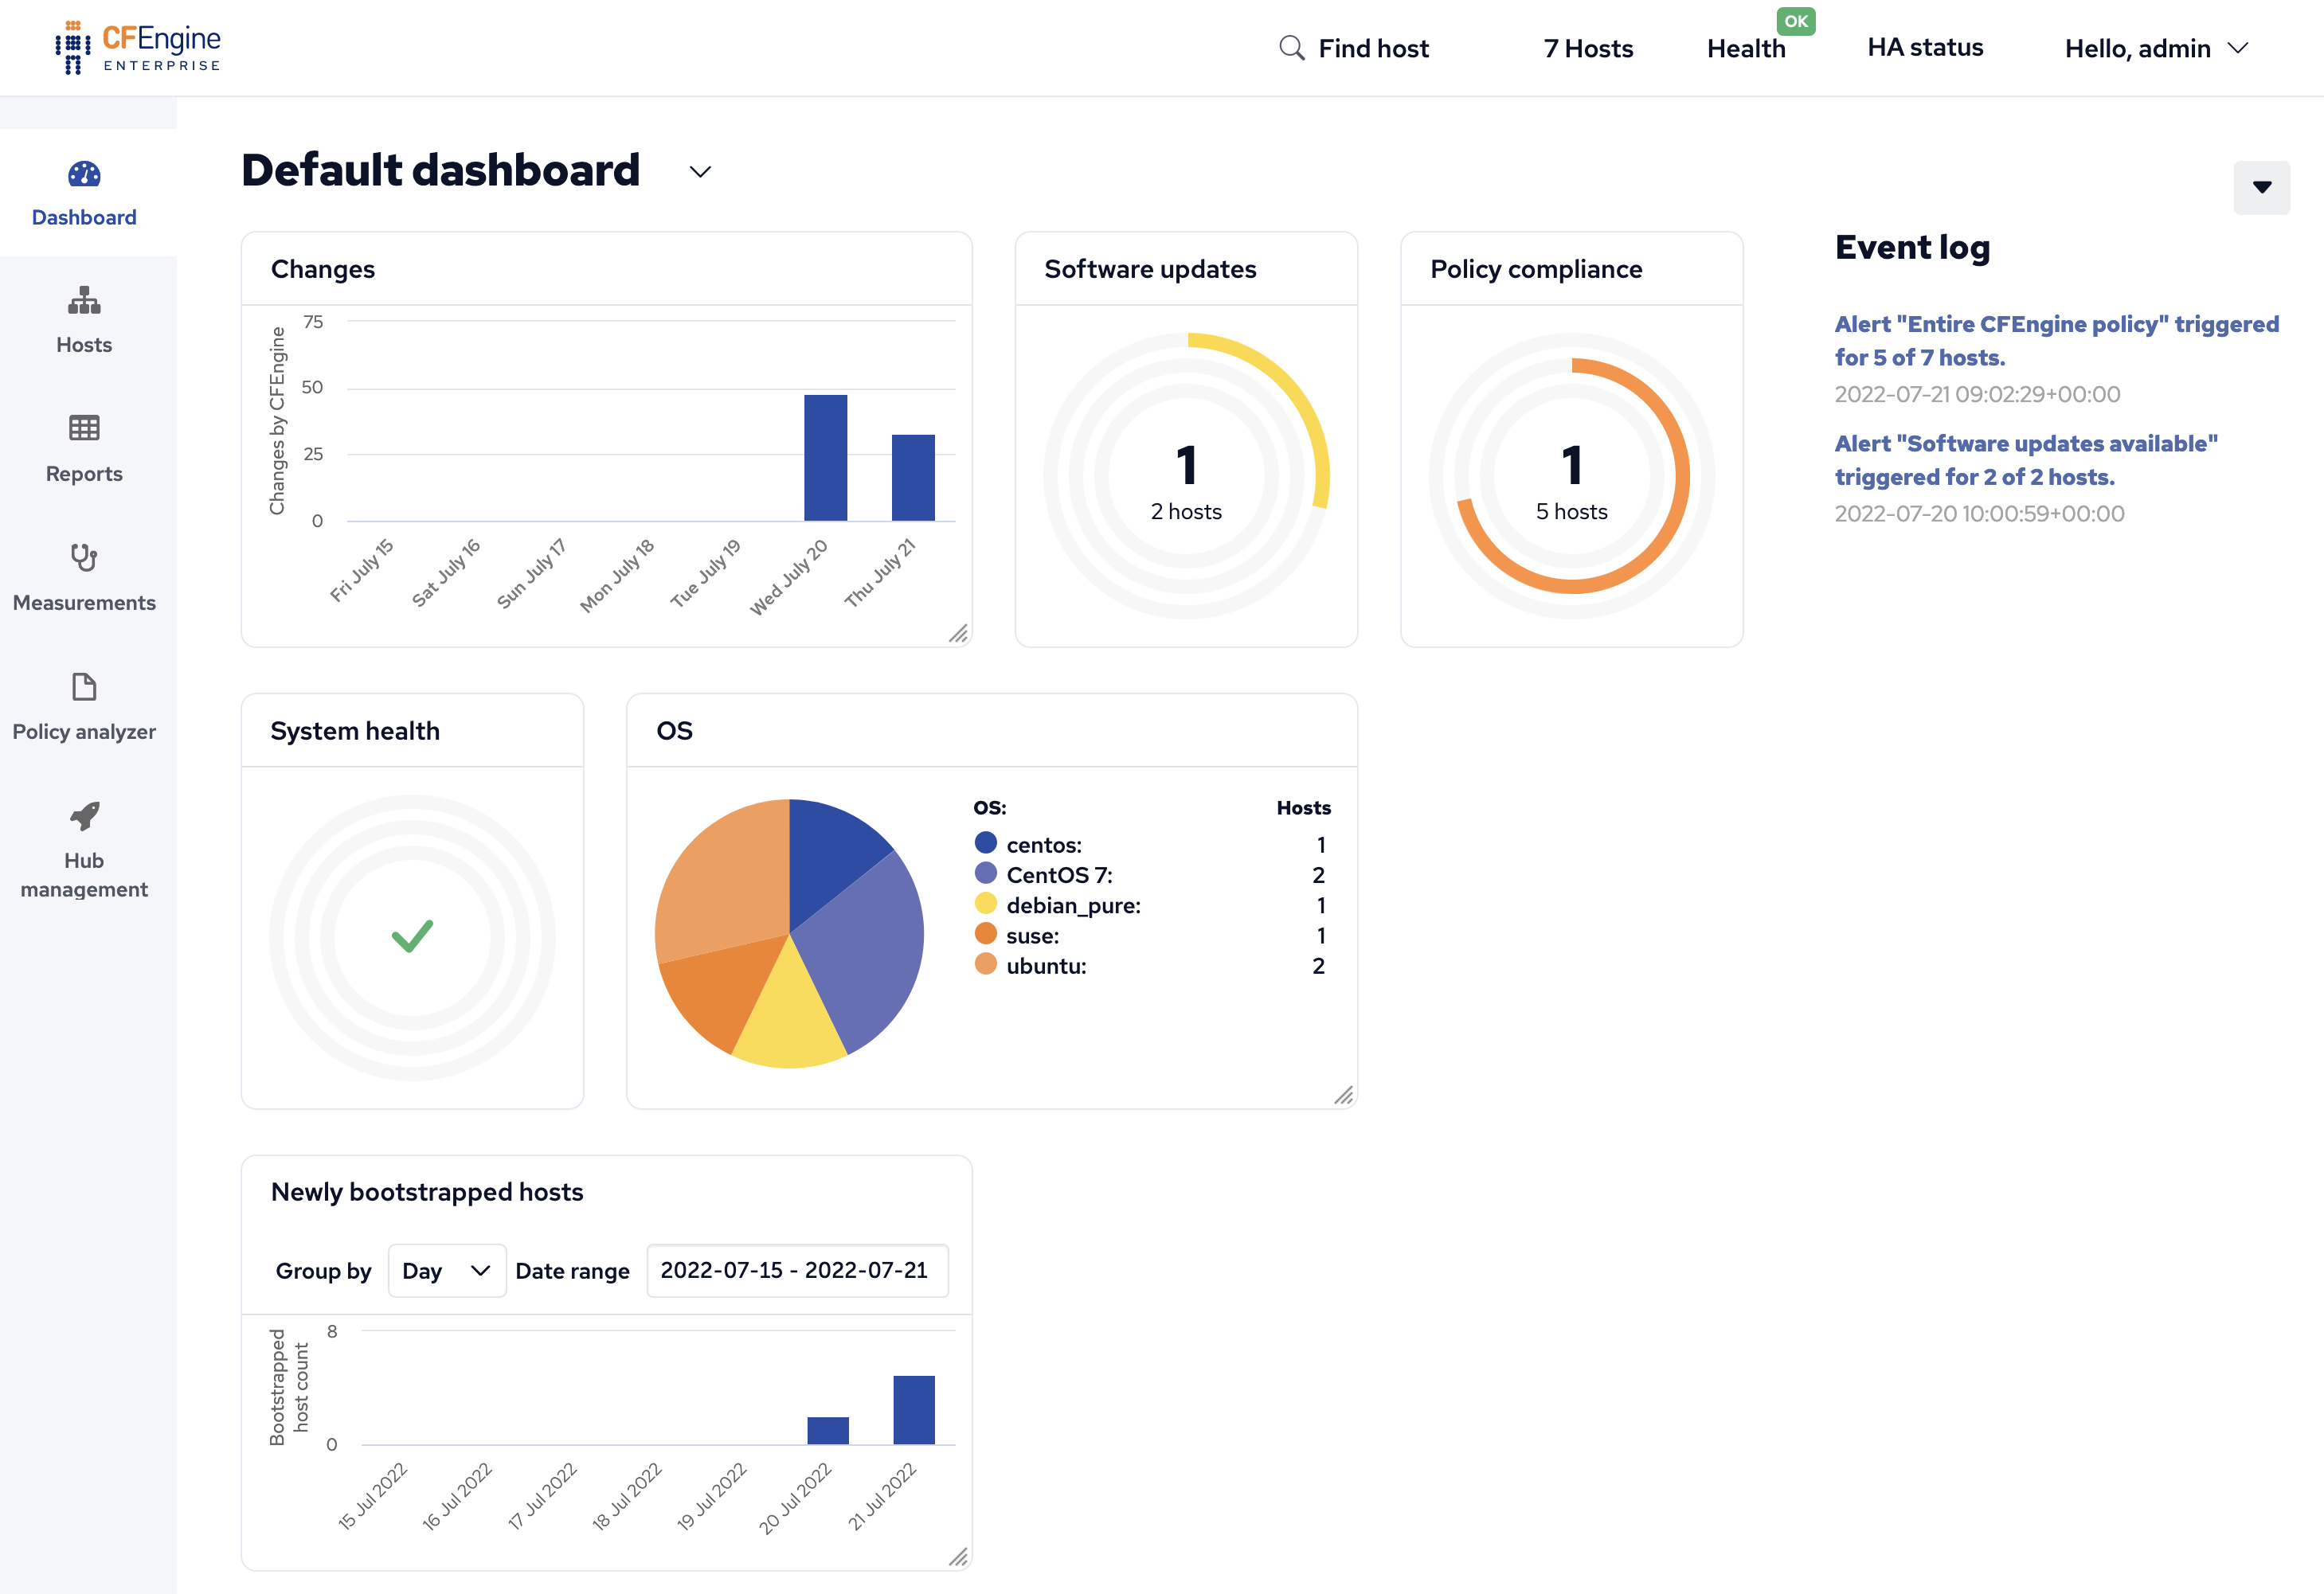Image resolution: width=2324 pixels, height=1594 pixels.
Task: Collapse Event log with caret button
Action: coord(2261,187)
